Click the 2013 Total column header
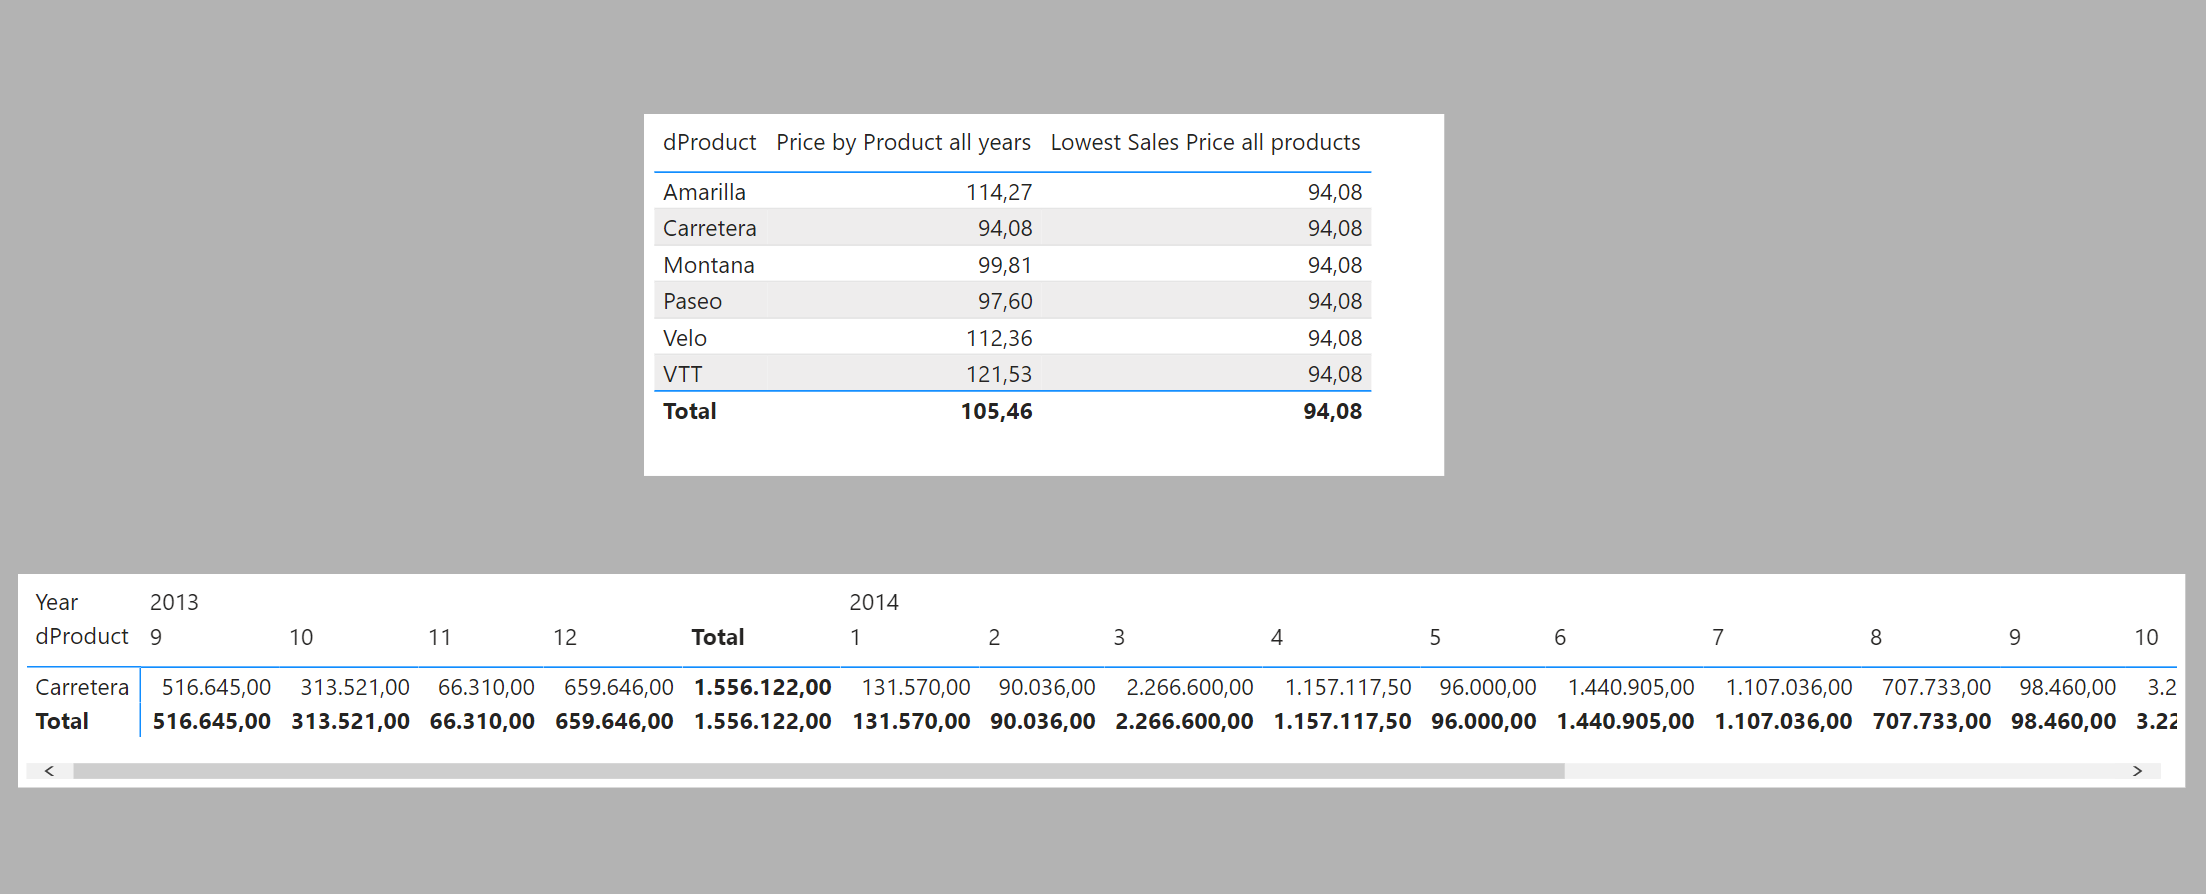The width and height of the screenshot is (2206, 894). (718, 637)
